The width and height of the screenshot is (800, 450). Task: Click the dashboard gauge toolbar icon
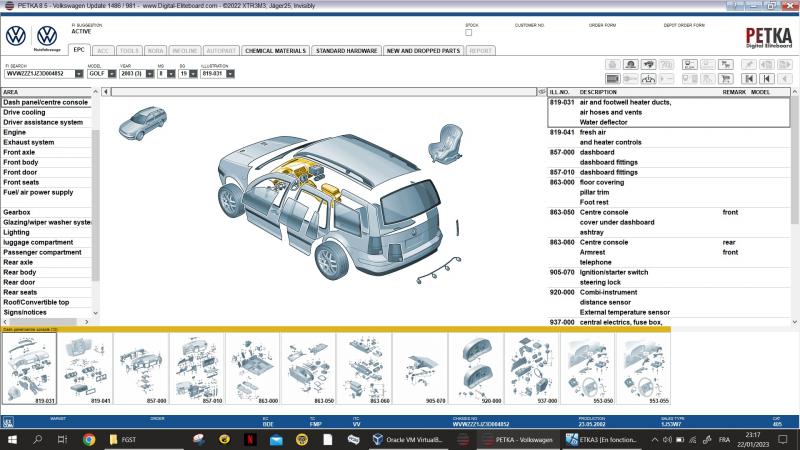point(648,79)
